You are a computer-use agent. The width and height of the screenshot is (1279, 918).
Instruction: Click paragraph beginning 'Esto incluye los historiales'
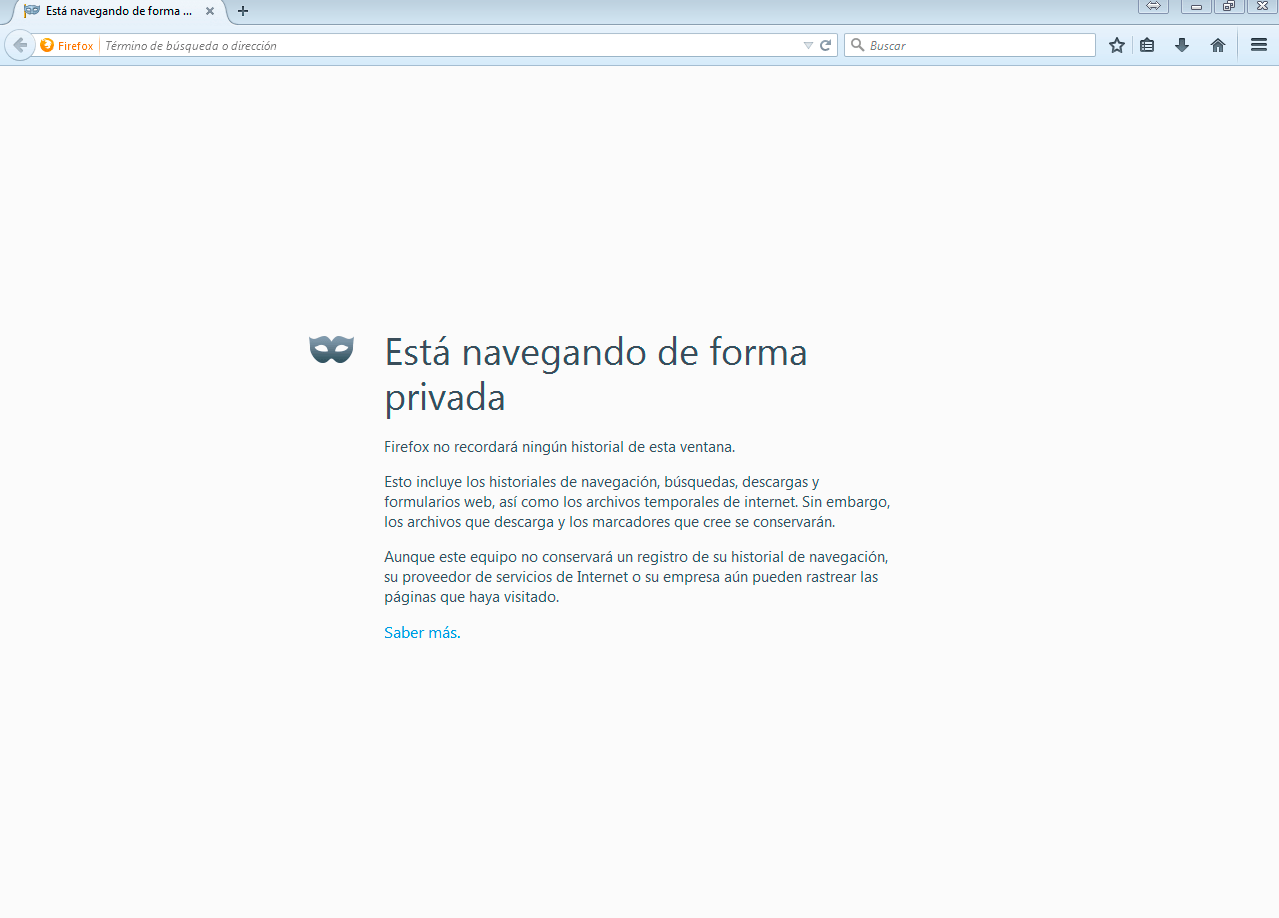coord(637,502)
